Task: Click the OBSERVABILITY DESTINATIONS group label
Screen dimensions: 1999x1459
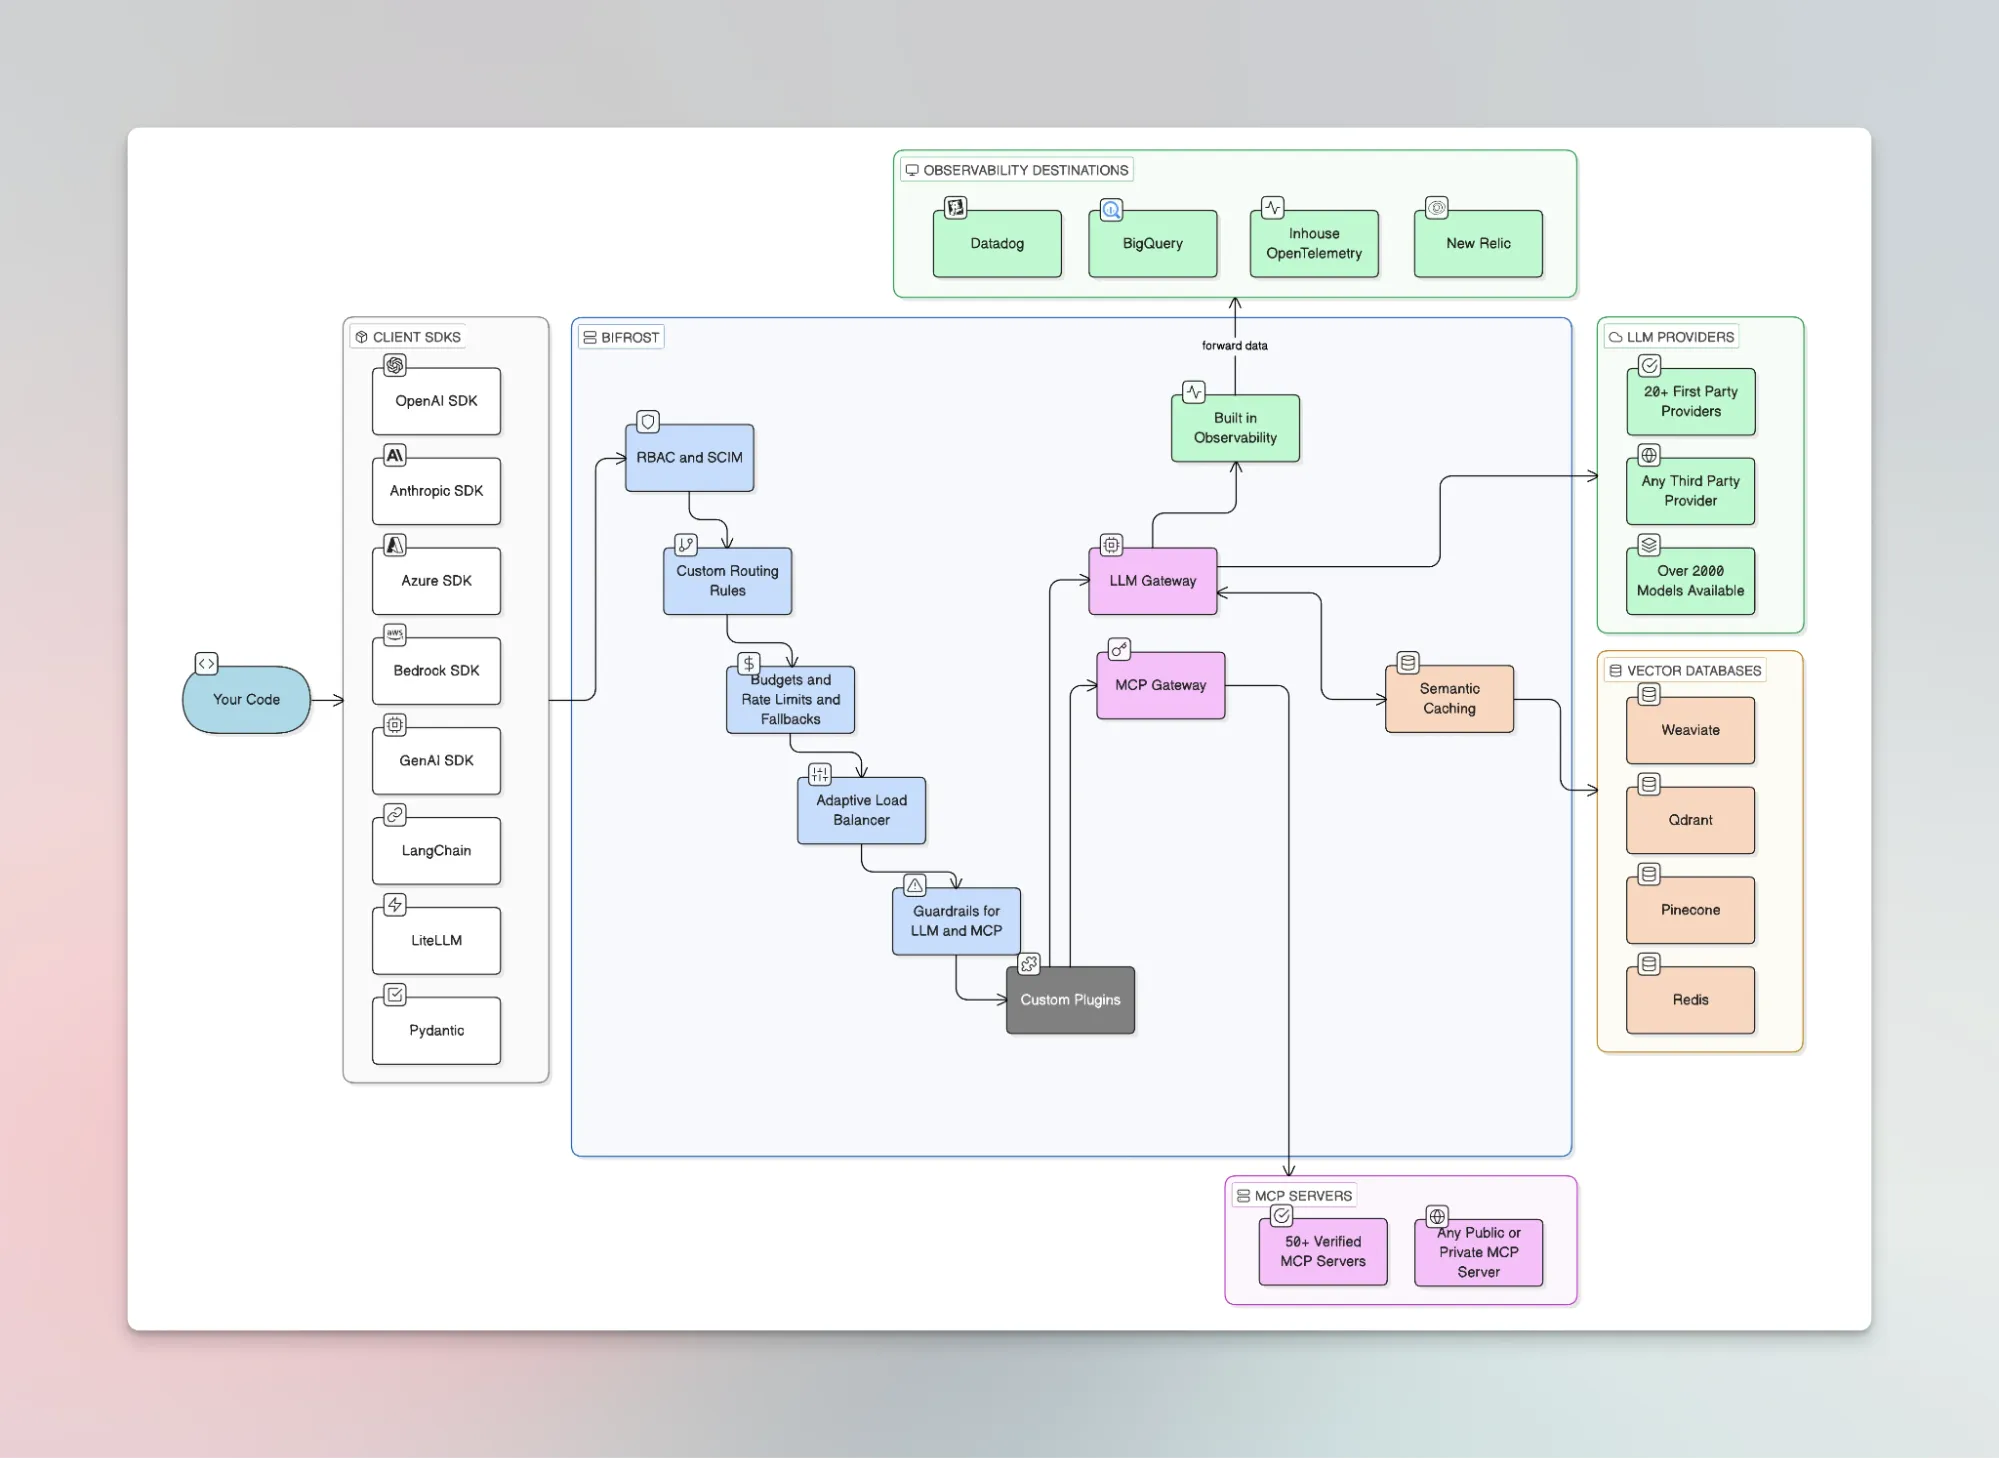Action: (1017, 170)
